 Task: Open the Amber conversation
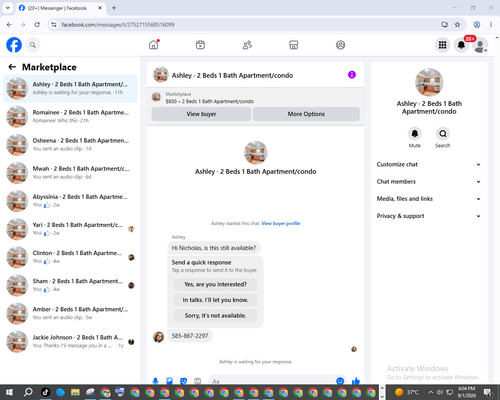point(70,313)
